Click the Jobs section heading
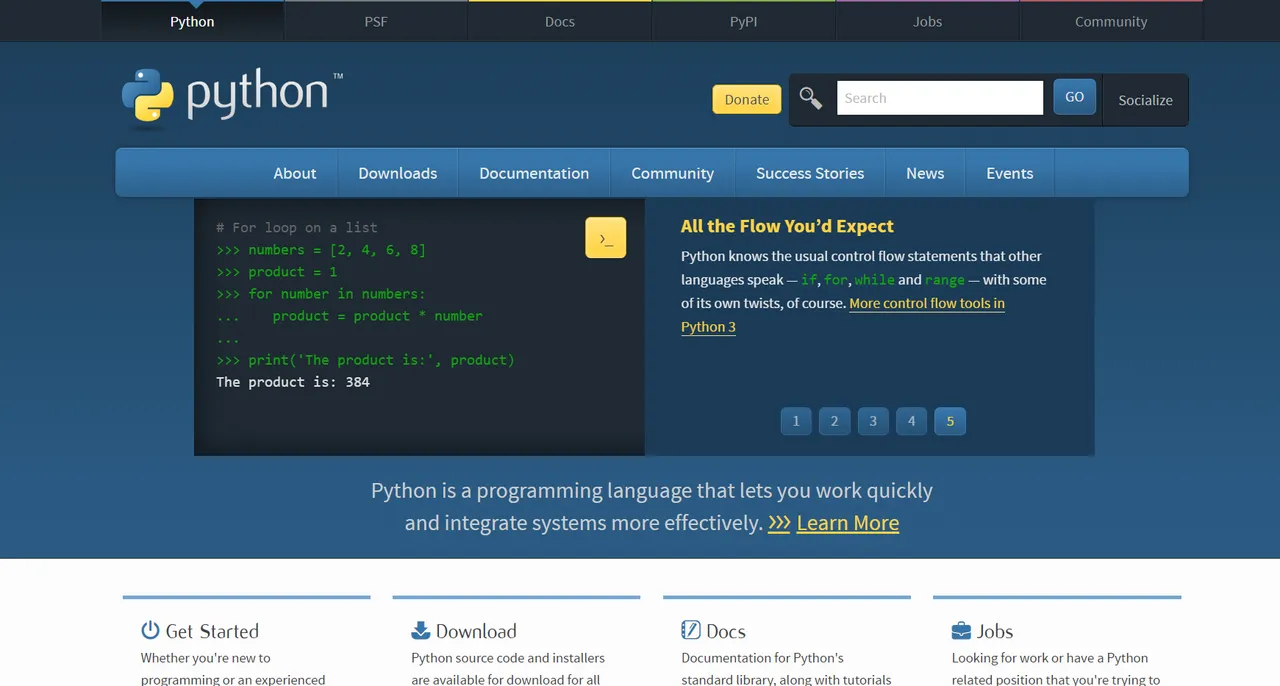1280x686 pixels. 995,631
